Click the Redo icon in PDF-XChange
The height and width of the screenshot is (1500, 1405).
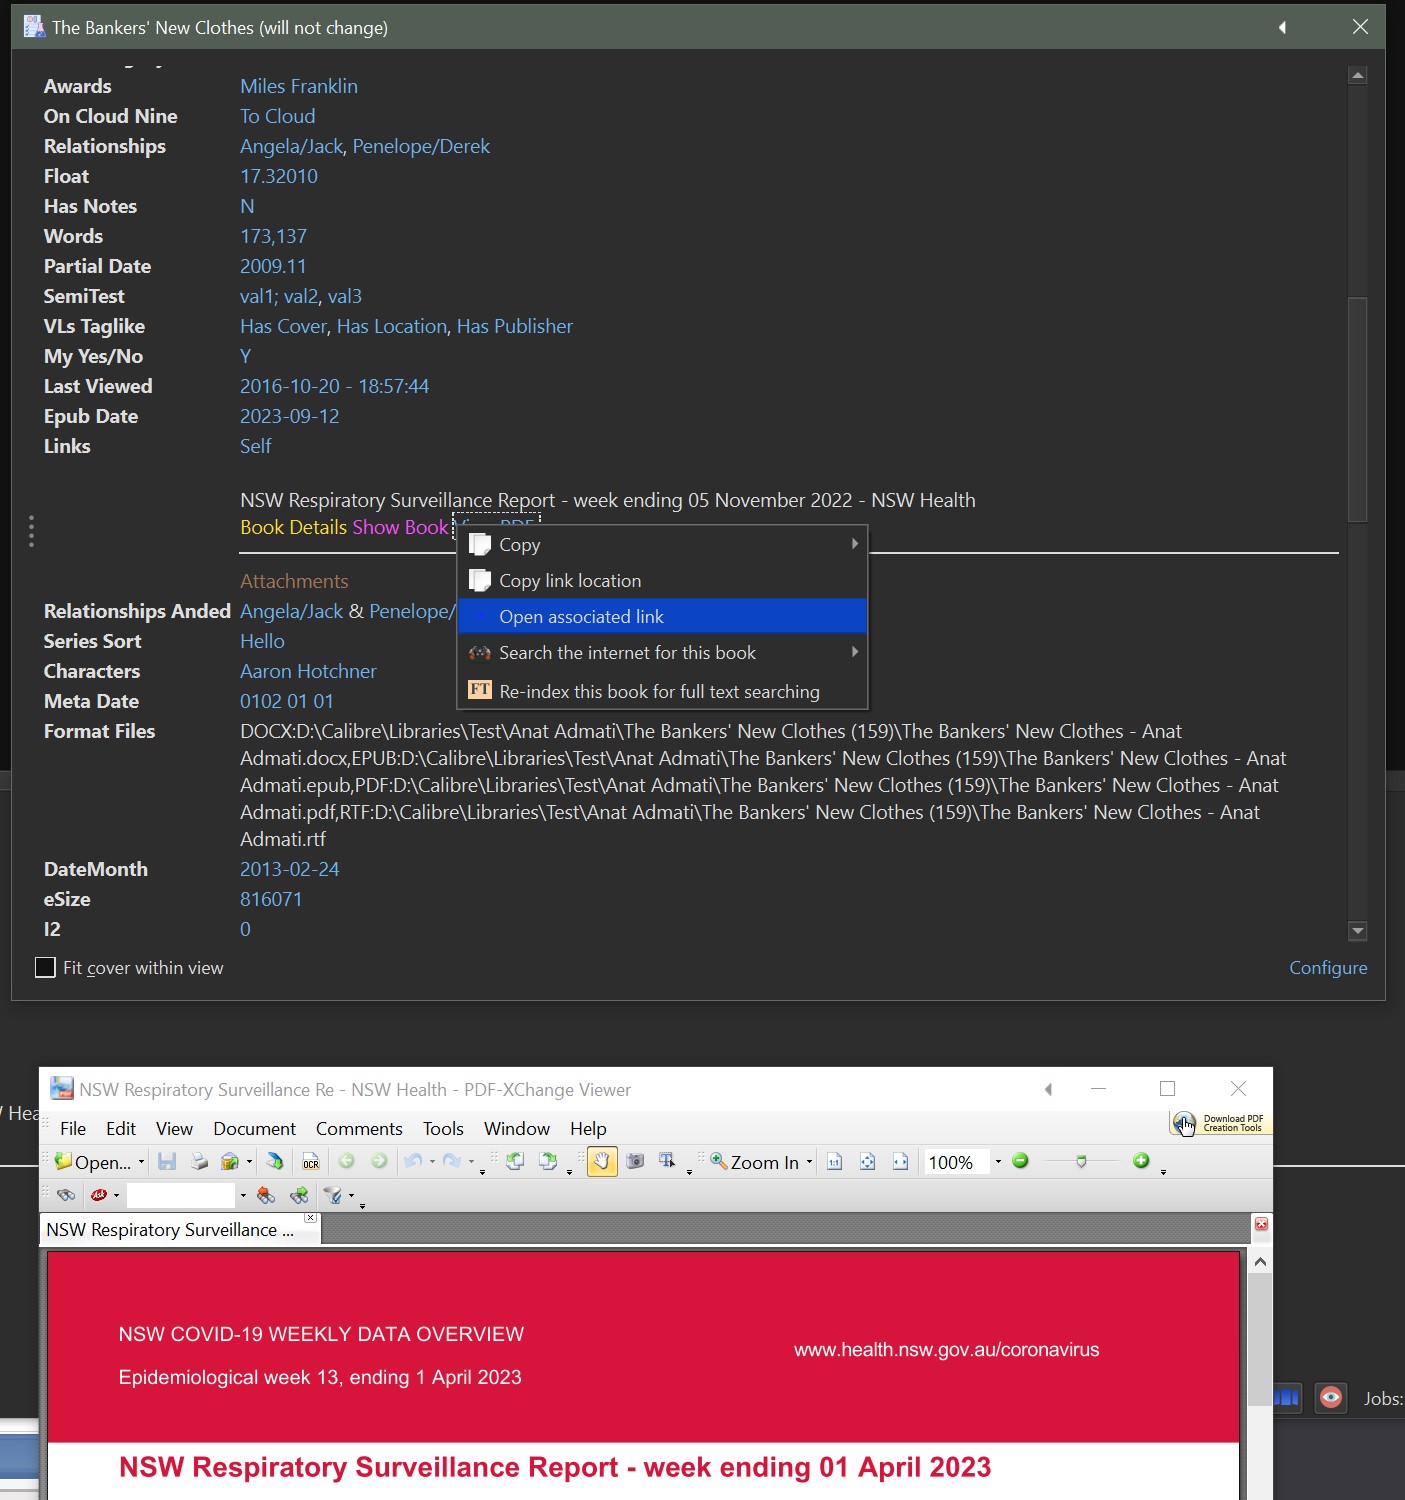tap(451, 1161)
